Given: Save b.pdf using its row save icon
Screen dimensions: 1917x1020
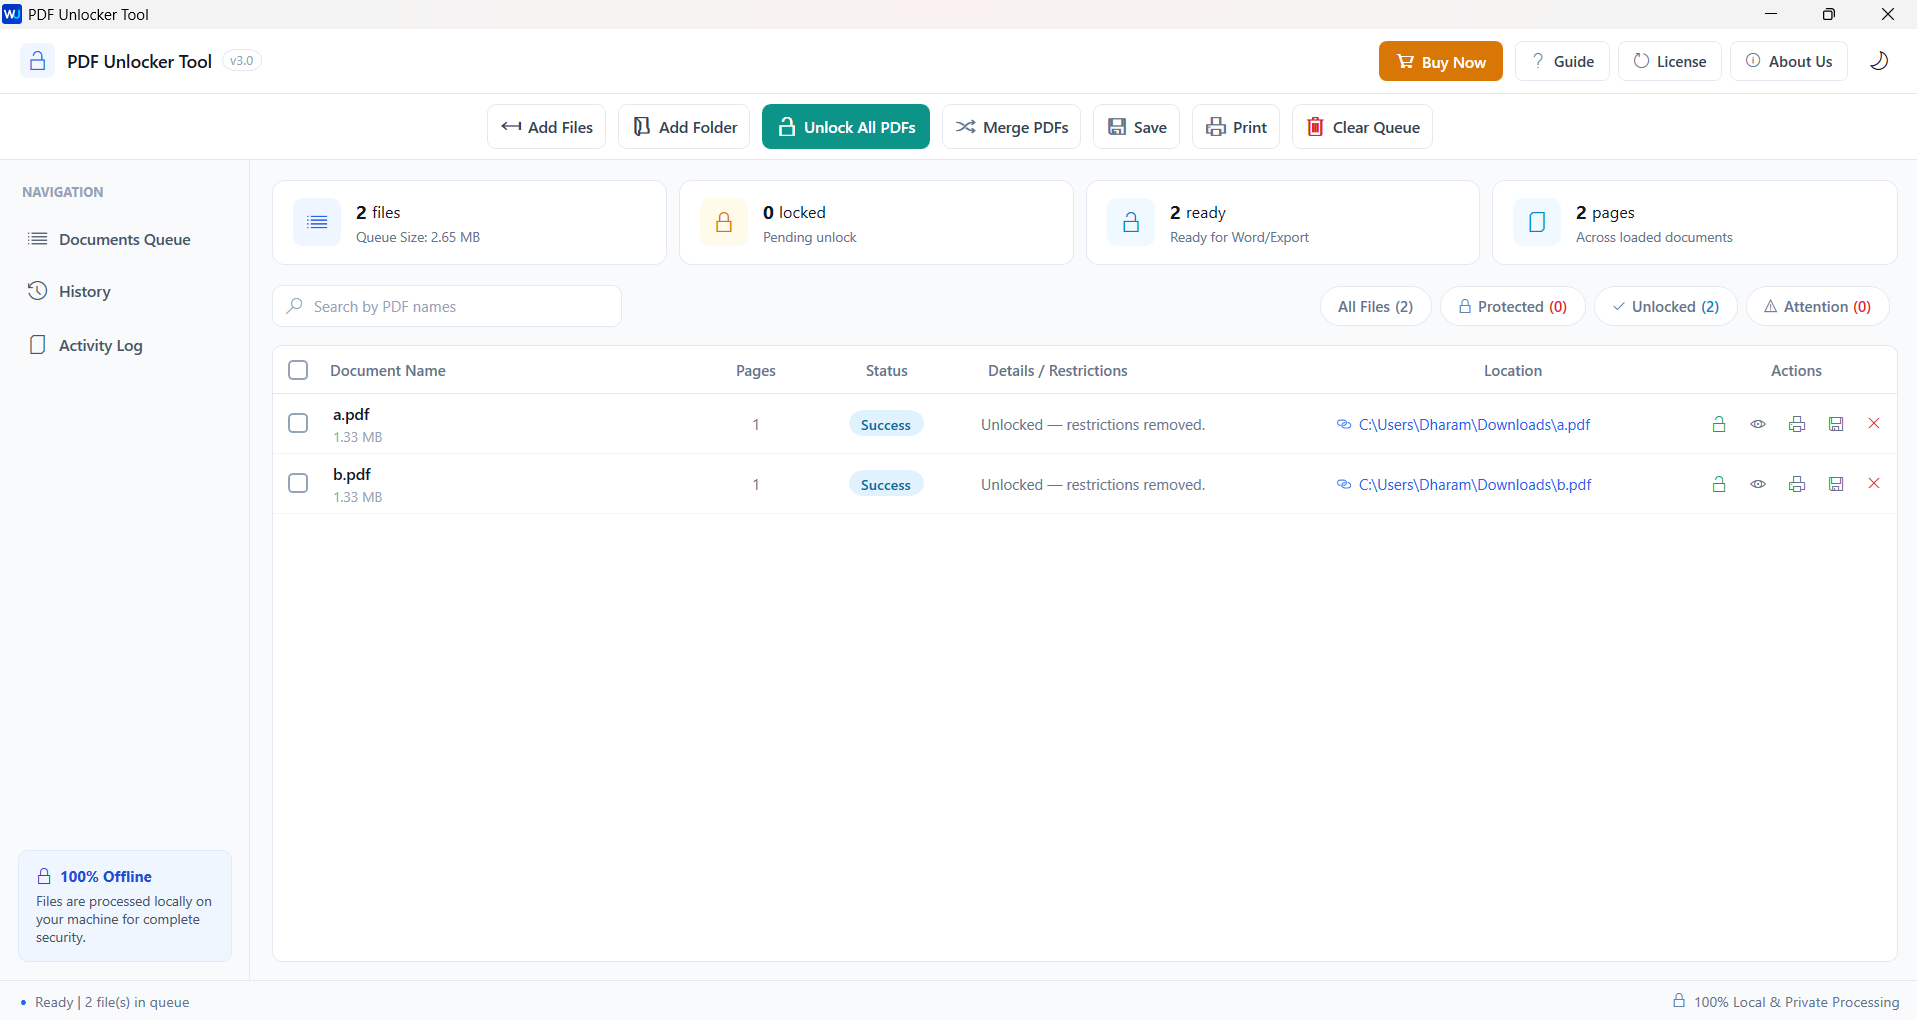Looking at the screenshot, I should [1836, 484].
